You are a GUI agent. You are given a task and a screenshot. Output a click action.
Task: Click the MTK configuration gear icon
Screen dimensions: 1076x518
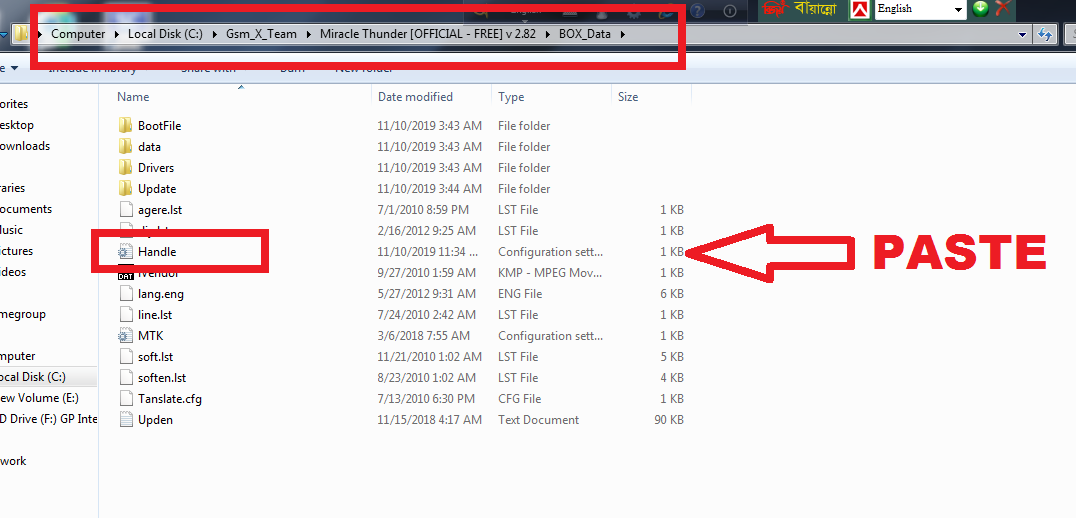click(125, 335)
